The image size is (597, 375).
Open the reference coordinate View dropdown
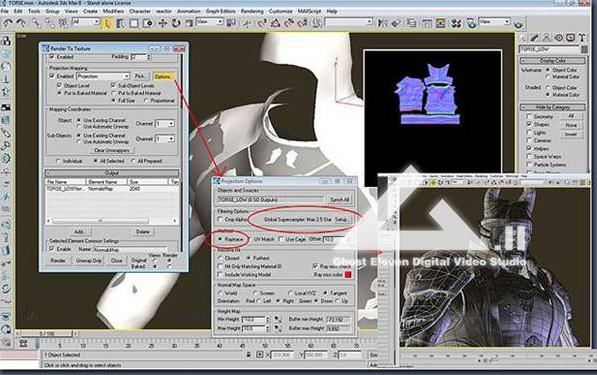pyautogui.click(x=209, y=22)
